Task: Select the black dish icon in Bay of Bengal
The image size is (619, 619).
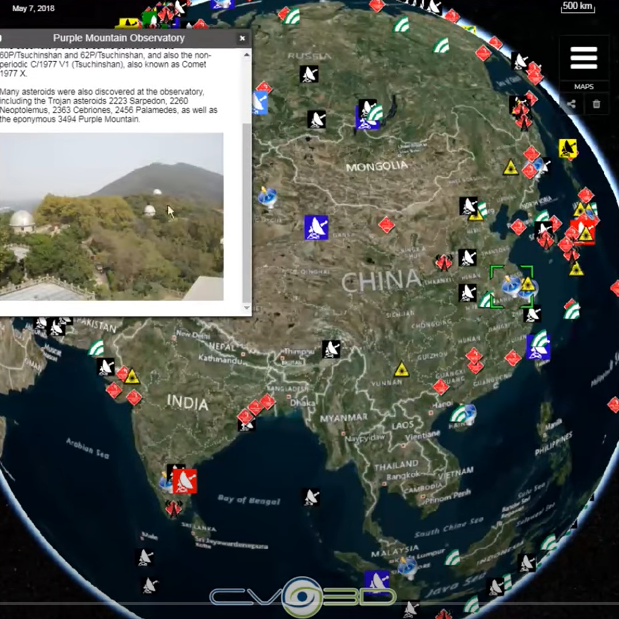Action: pos(311,497)
